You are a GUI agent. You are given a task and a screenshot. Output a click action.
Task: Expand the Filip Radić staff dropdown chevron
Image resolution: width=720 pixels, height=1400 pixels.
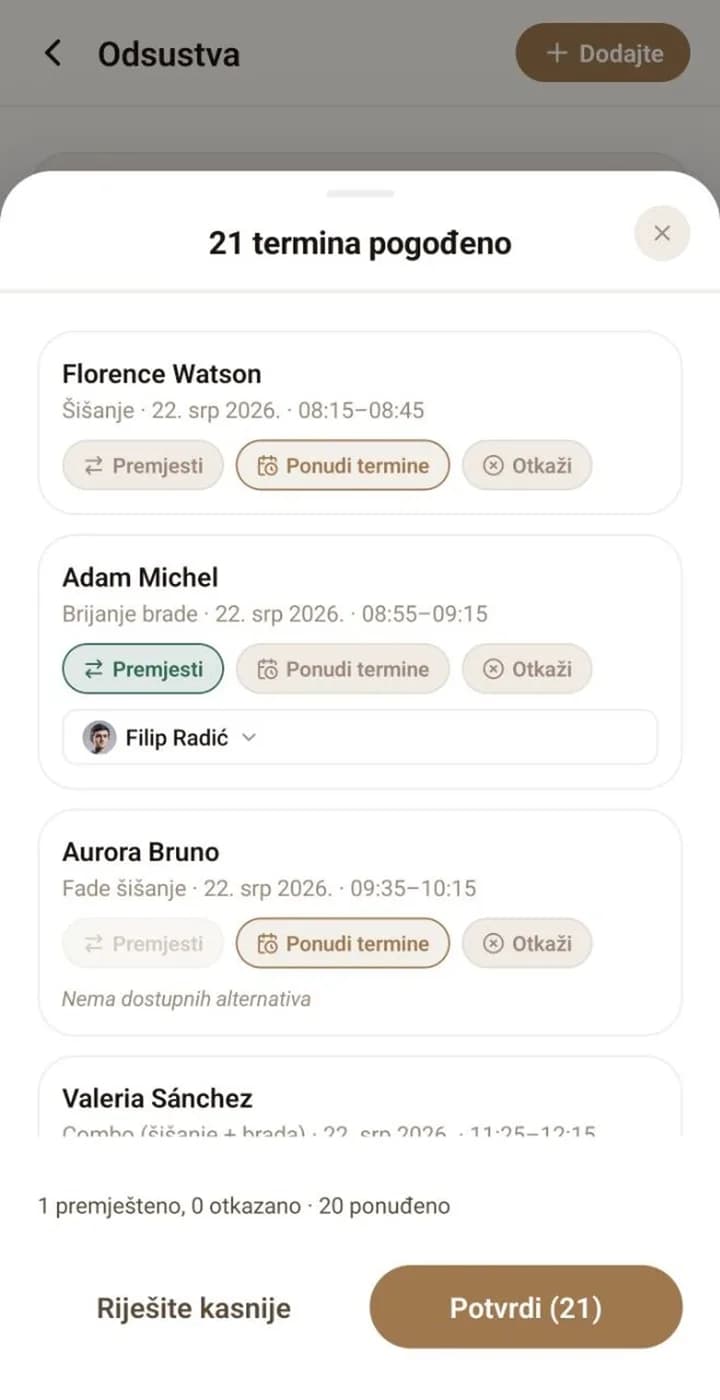tap(250, 738)
